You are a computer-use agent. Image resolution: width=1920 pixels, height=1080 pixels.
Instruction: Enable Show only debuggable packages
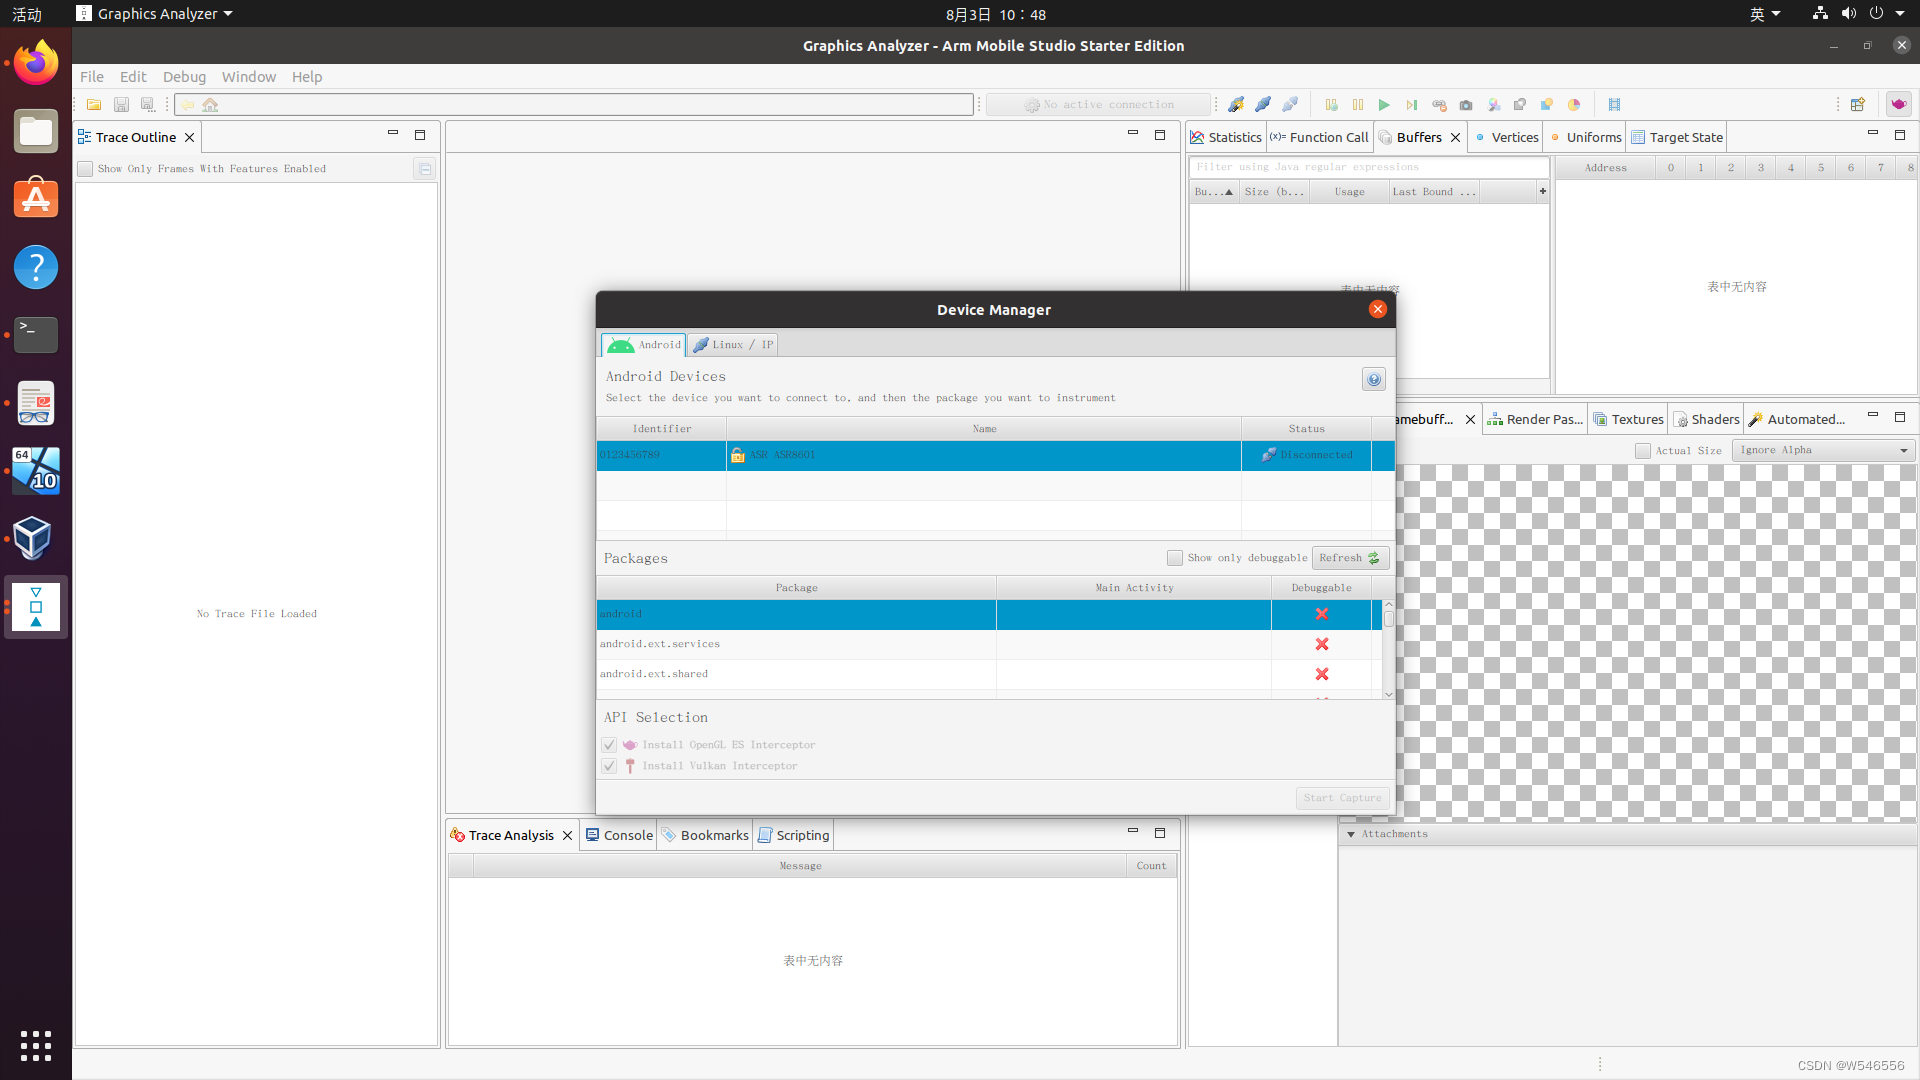tap(1174, 557)
